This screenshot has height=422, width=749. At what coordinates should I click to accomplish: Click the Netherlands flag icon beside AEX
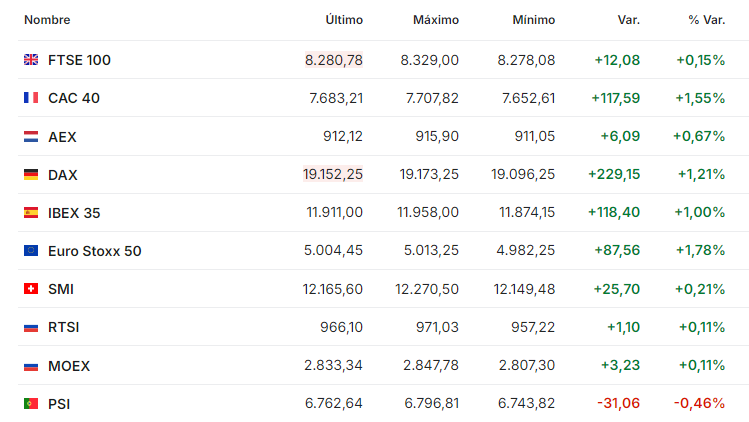click(x=31, y=137)
